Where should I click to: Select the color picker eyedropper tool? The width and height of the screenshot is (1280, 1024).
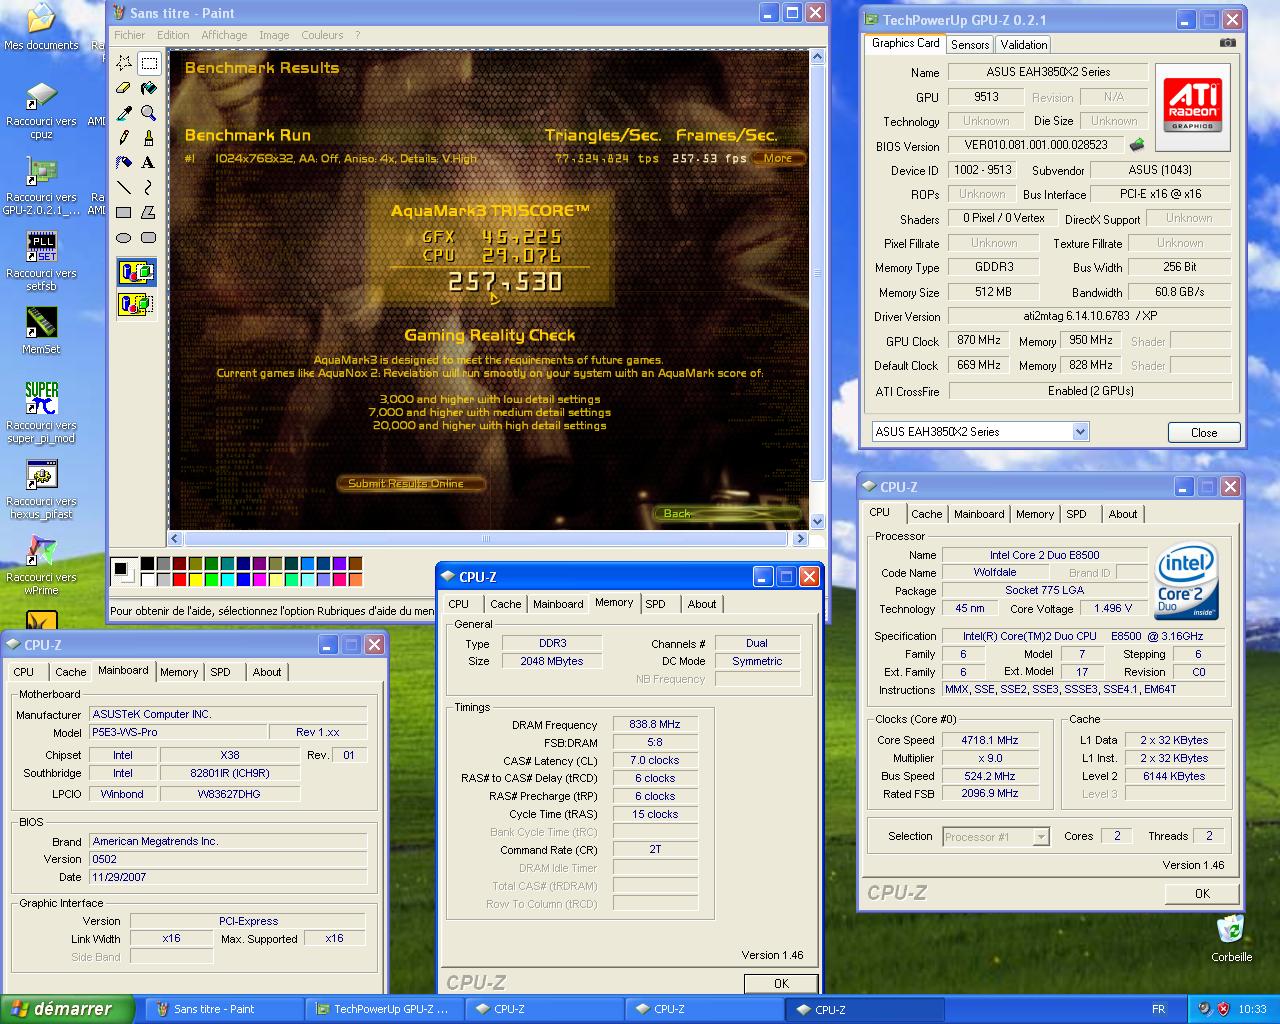click(x=124, y=113)
